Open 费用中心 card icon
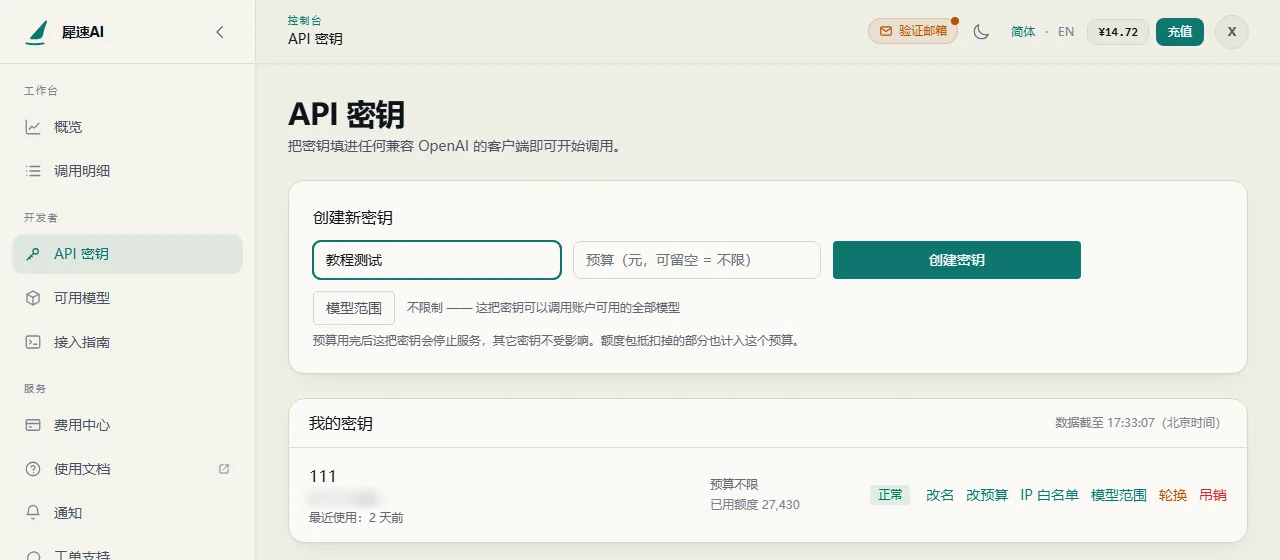 (x=33, y=425)
